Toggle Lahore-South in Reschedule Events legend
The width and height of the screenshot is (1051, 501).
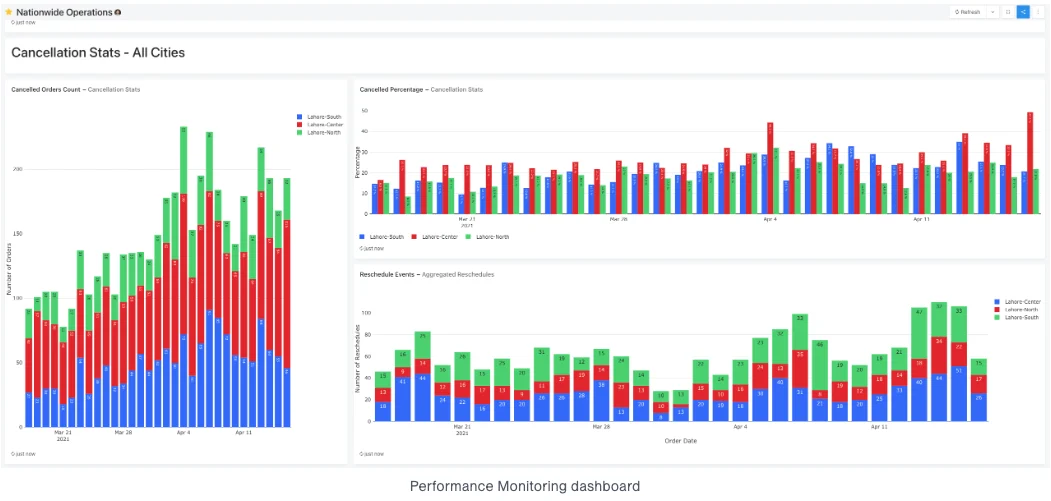pyautogui.click(x=1016, y=318)
